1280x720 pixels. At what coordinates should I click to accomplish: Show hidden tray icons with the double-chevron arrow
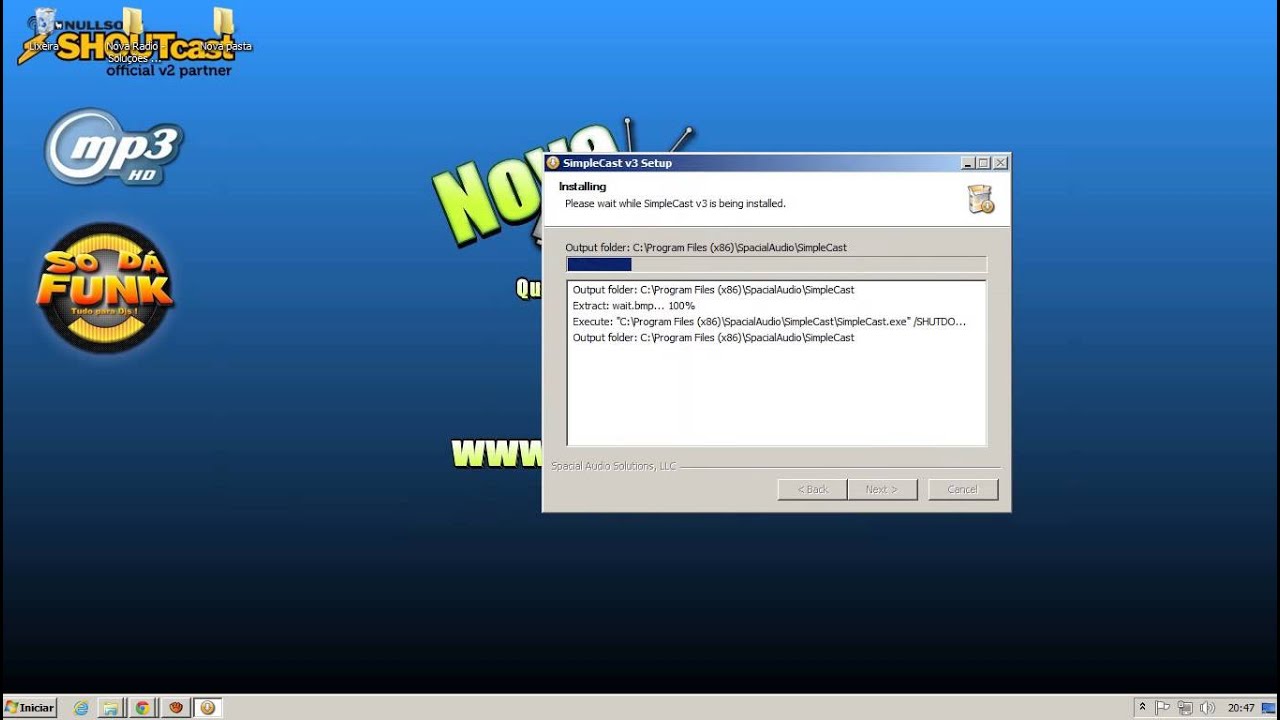[x=1142, y=707]
